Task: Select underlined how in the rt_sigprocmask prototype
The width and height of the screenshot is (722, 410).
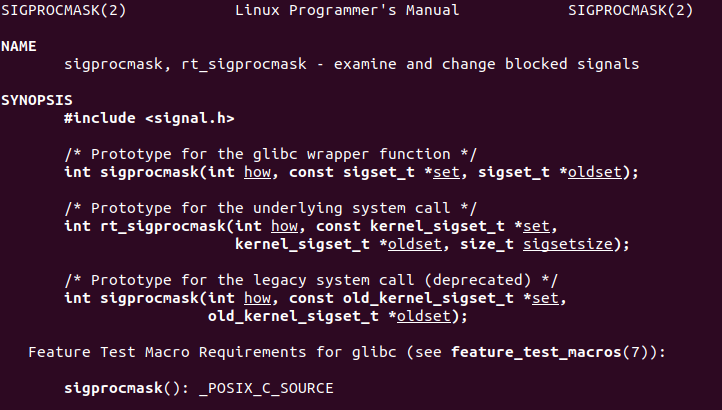Action: point(284,226)
